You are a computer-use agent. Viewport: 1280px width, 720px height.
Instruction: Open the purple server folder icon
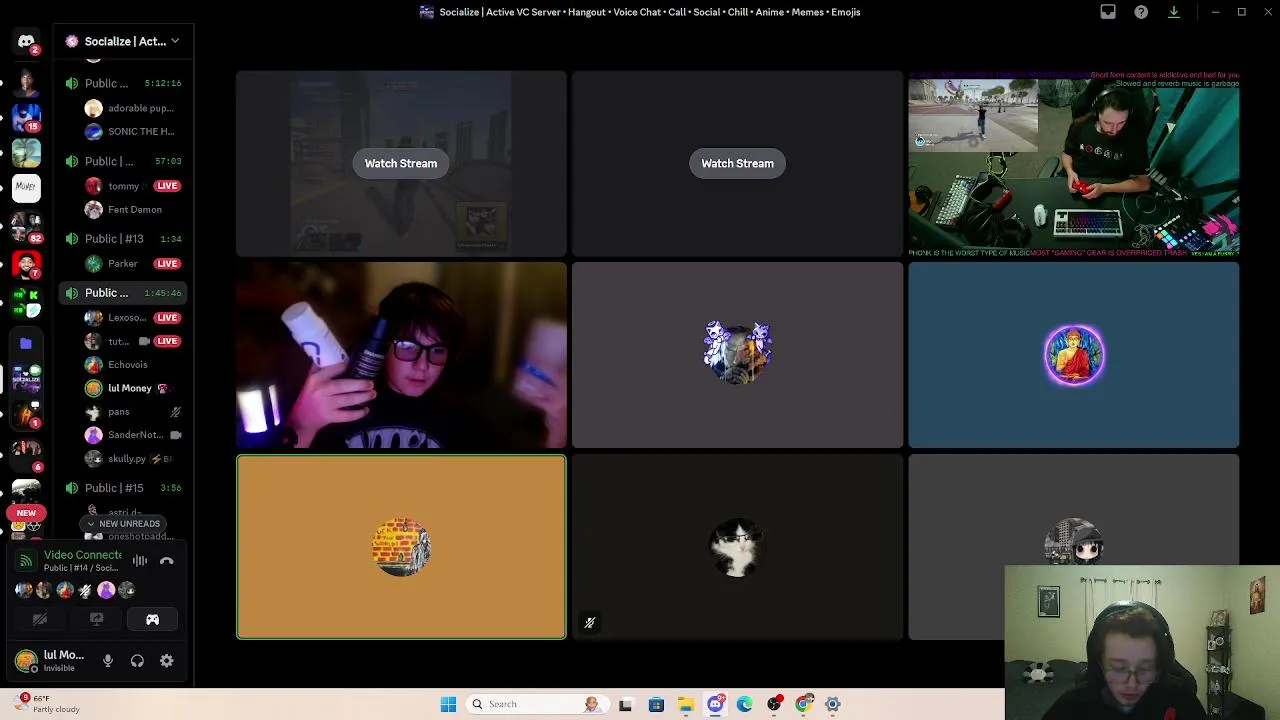(x=26, y=343)
